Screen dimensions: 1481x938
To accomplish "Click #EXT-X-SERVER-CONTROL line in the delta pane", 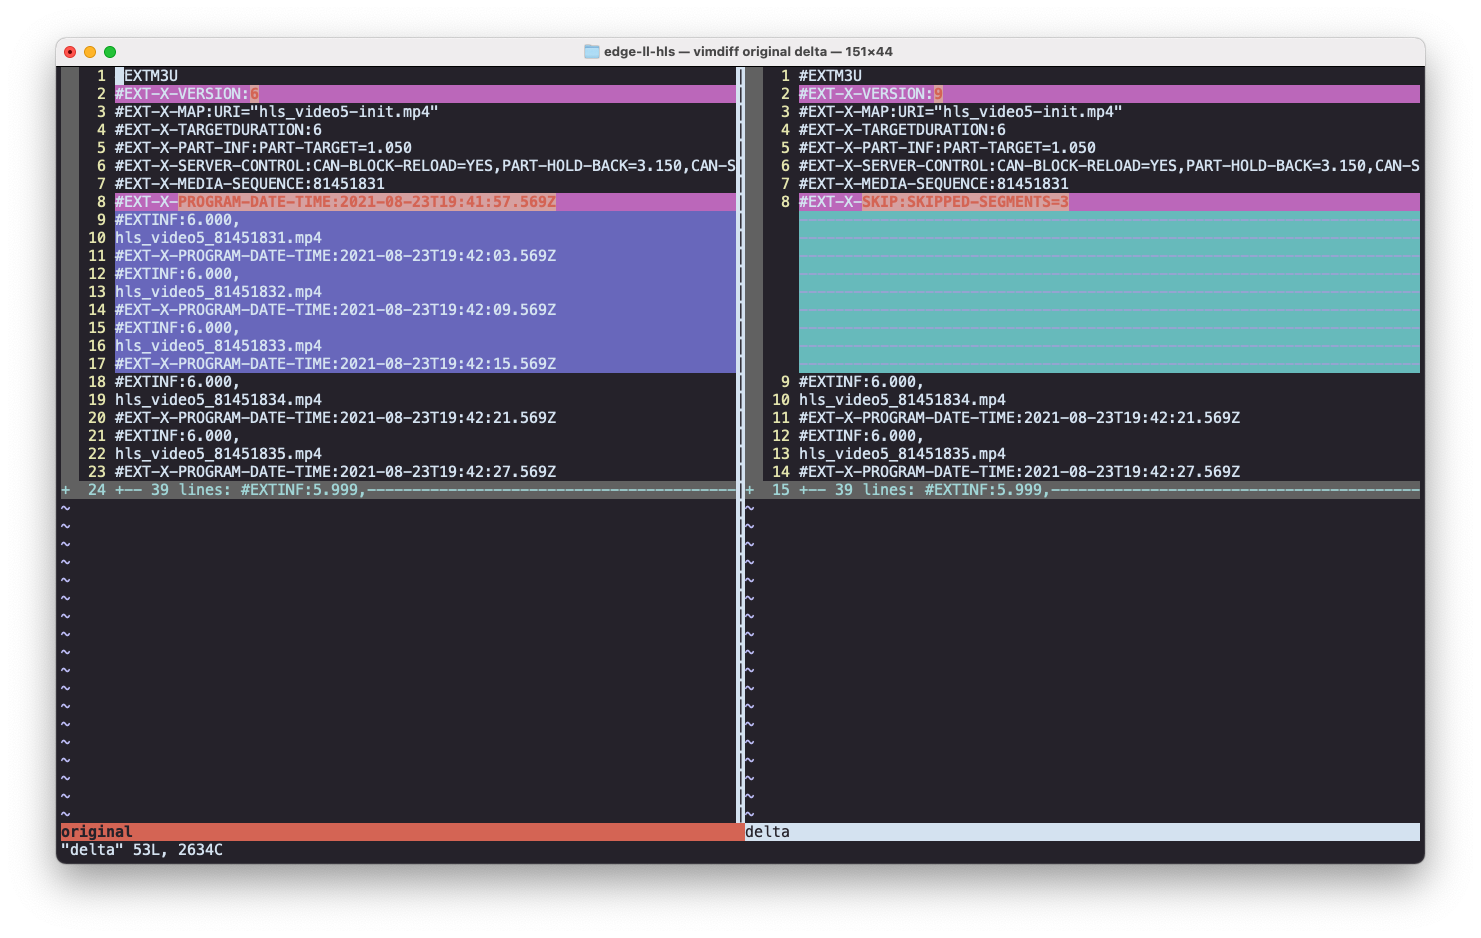I will (1109, 166).
